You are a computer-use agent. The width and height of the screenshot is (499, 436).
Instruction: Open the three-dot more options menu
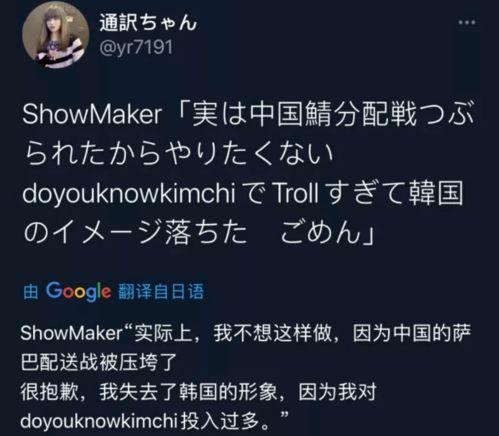[x=467, y=23]
